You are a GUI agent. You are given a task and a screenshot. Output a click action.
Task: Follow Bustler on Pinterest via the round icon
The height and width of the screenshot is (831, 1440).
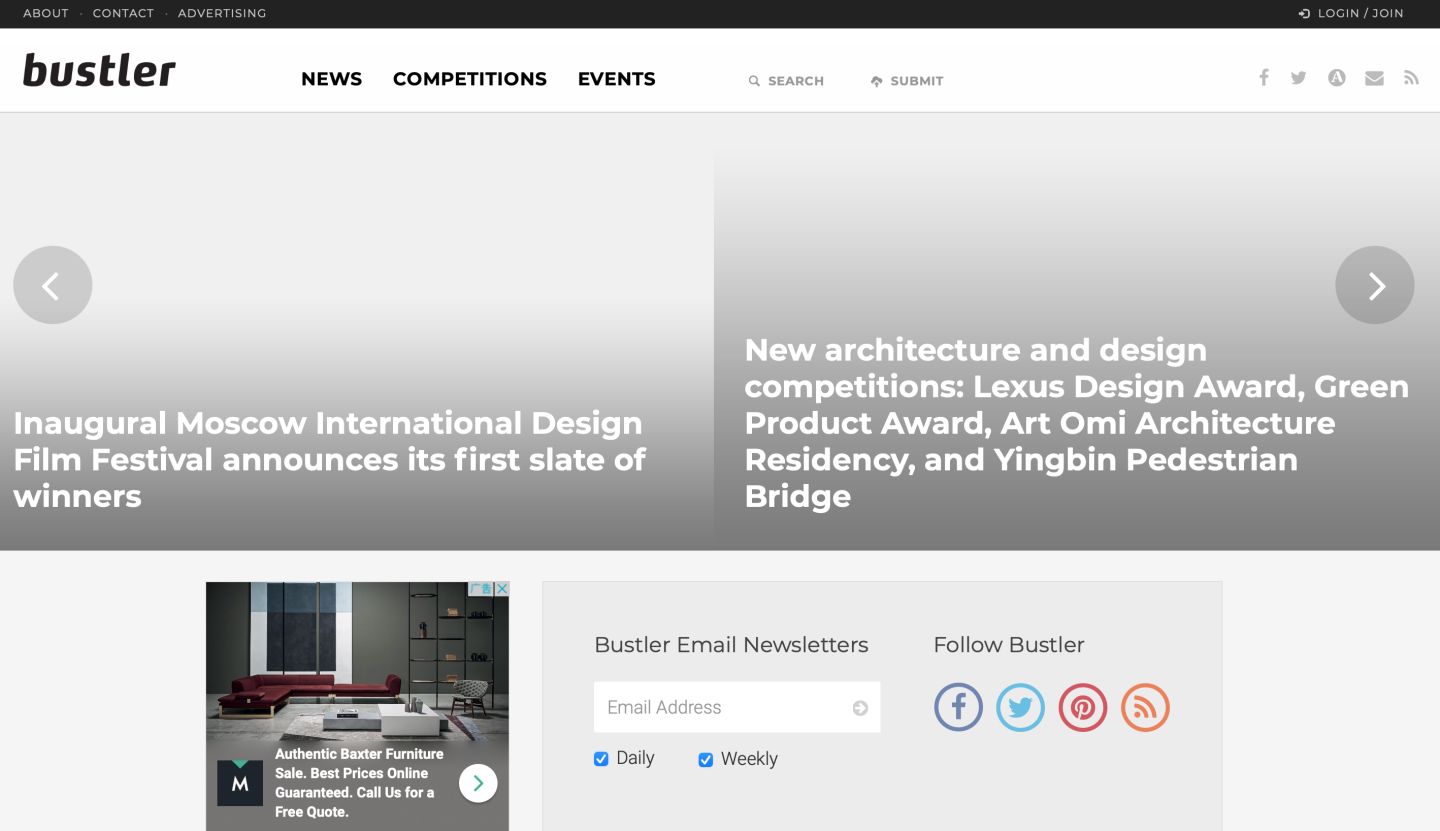click(1083, 708)
